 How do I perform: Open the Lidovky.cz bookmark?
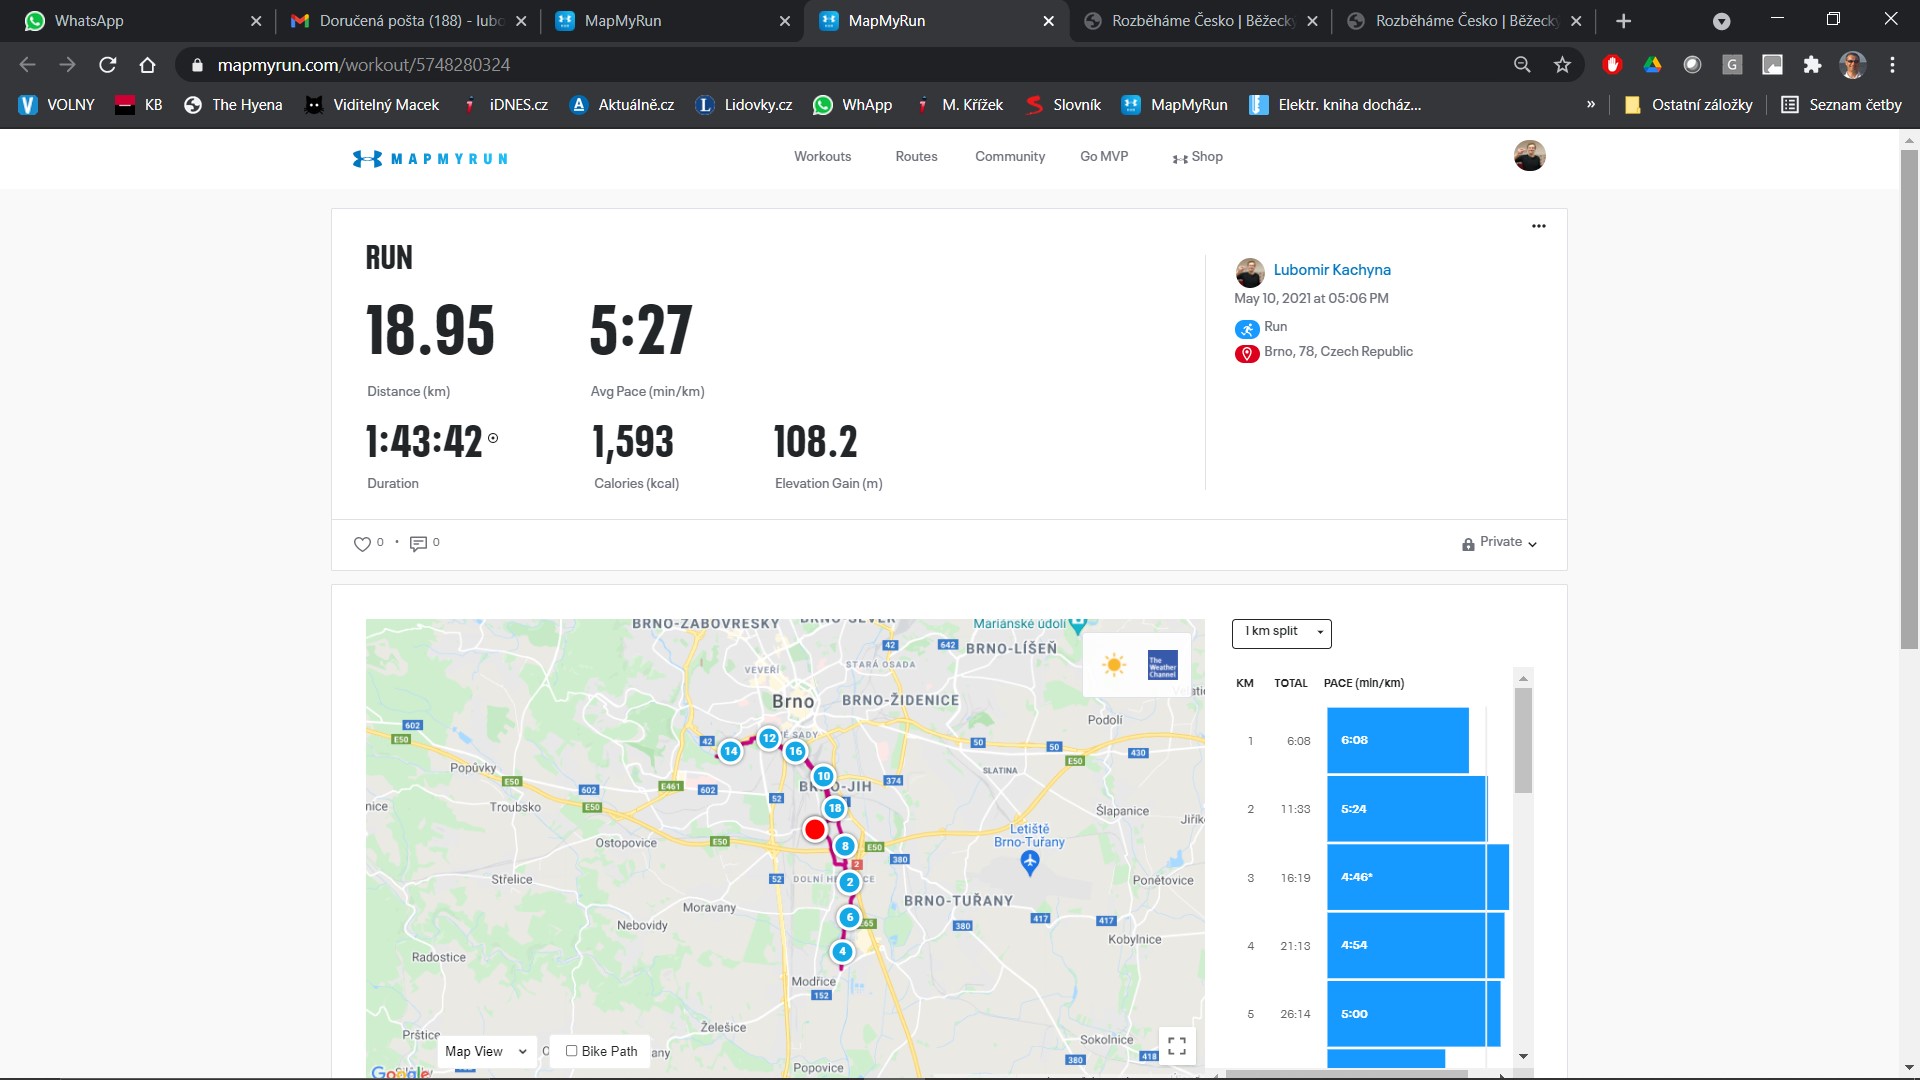coord(743,105)
